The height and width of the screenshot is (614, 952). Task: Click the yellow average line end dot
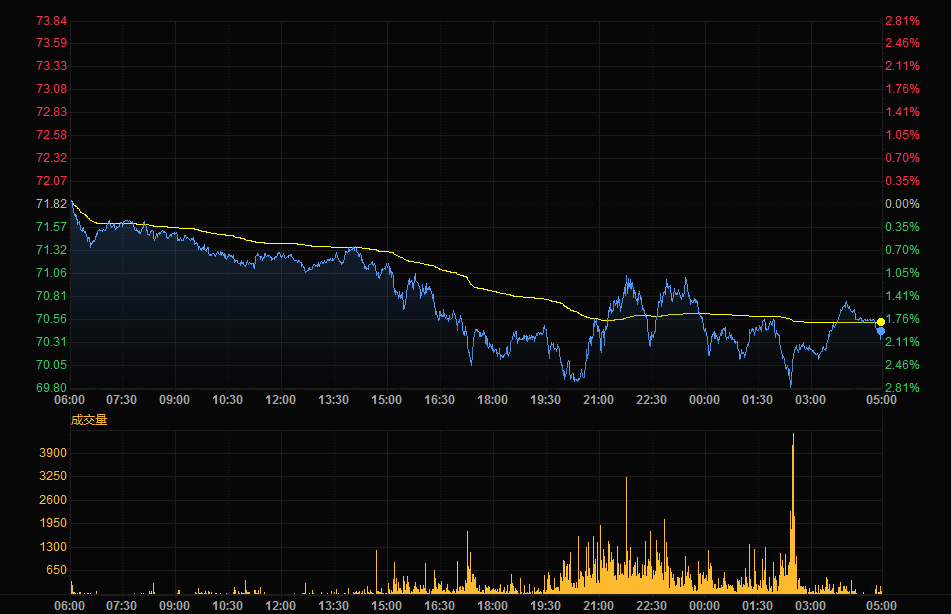tap(880, 322)
